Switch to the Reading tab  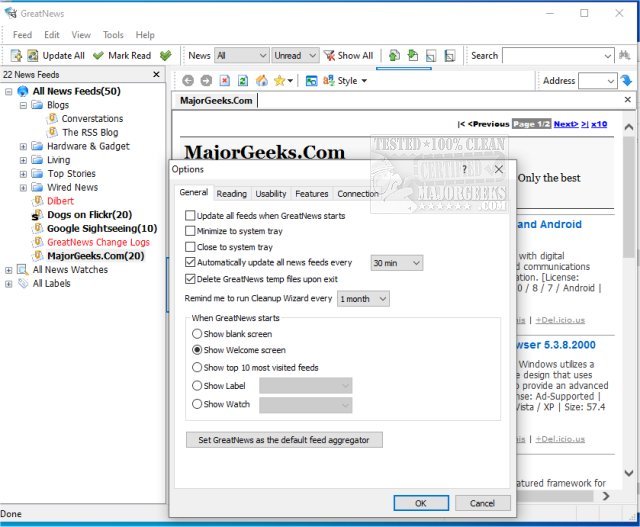click(231, 193)
